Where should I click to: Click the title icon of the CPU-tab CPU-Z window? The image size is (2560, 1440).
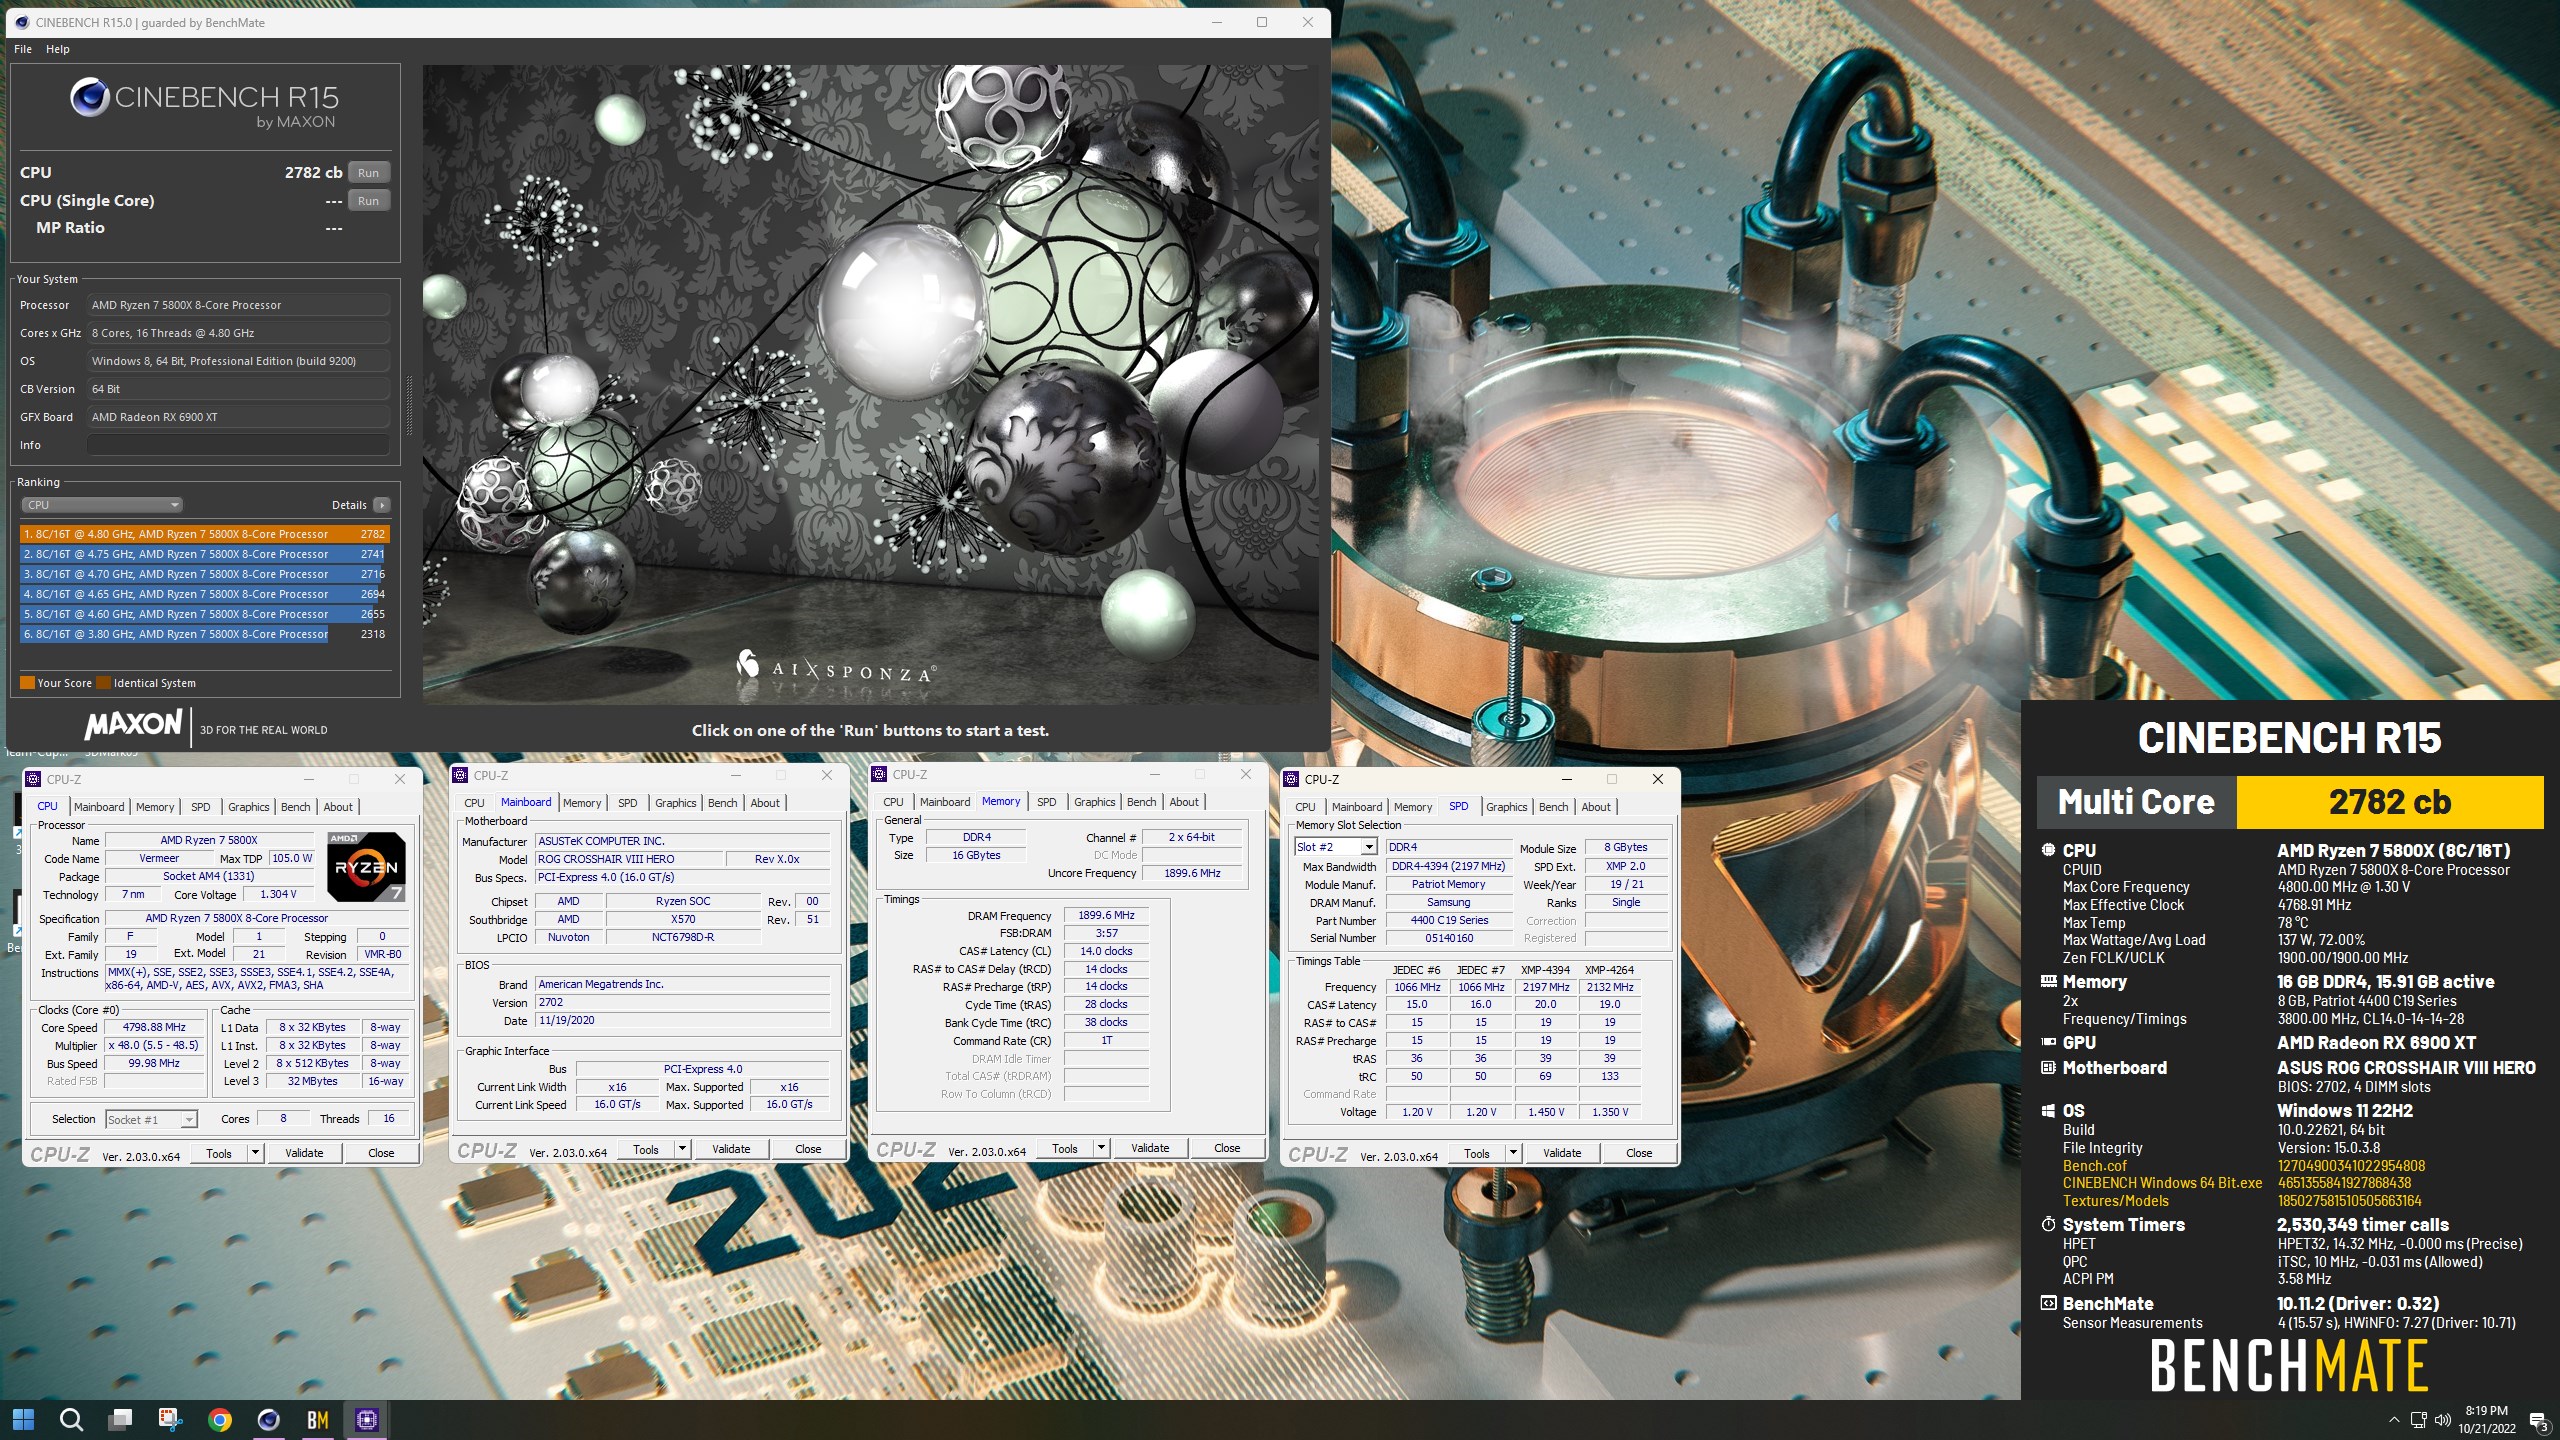click(33, 779)
